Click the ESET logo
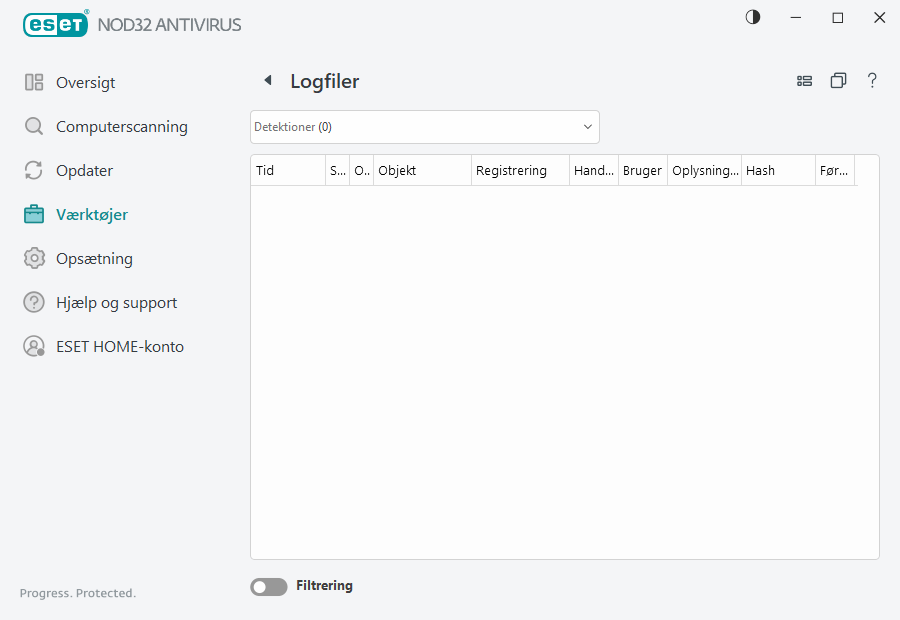This screenshot has height=620, width=900. click(55, 24)
